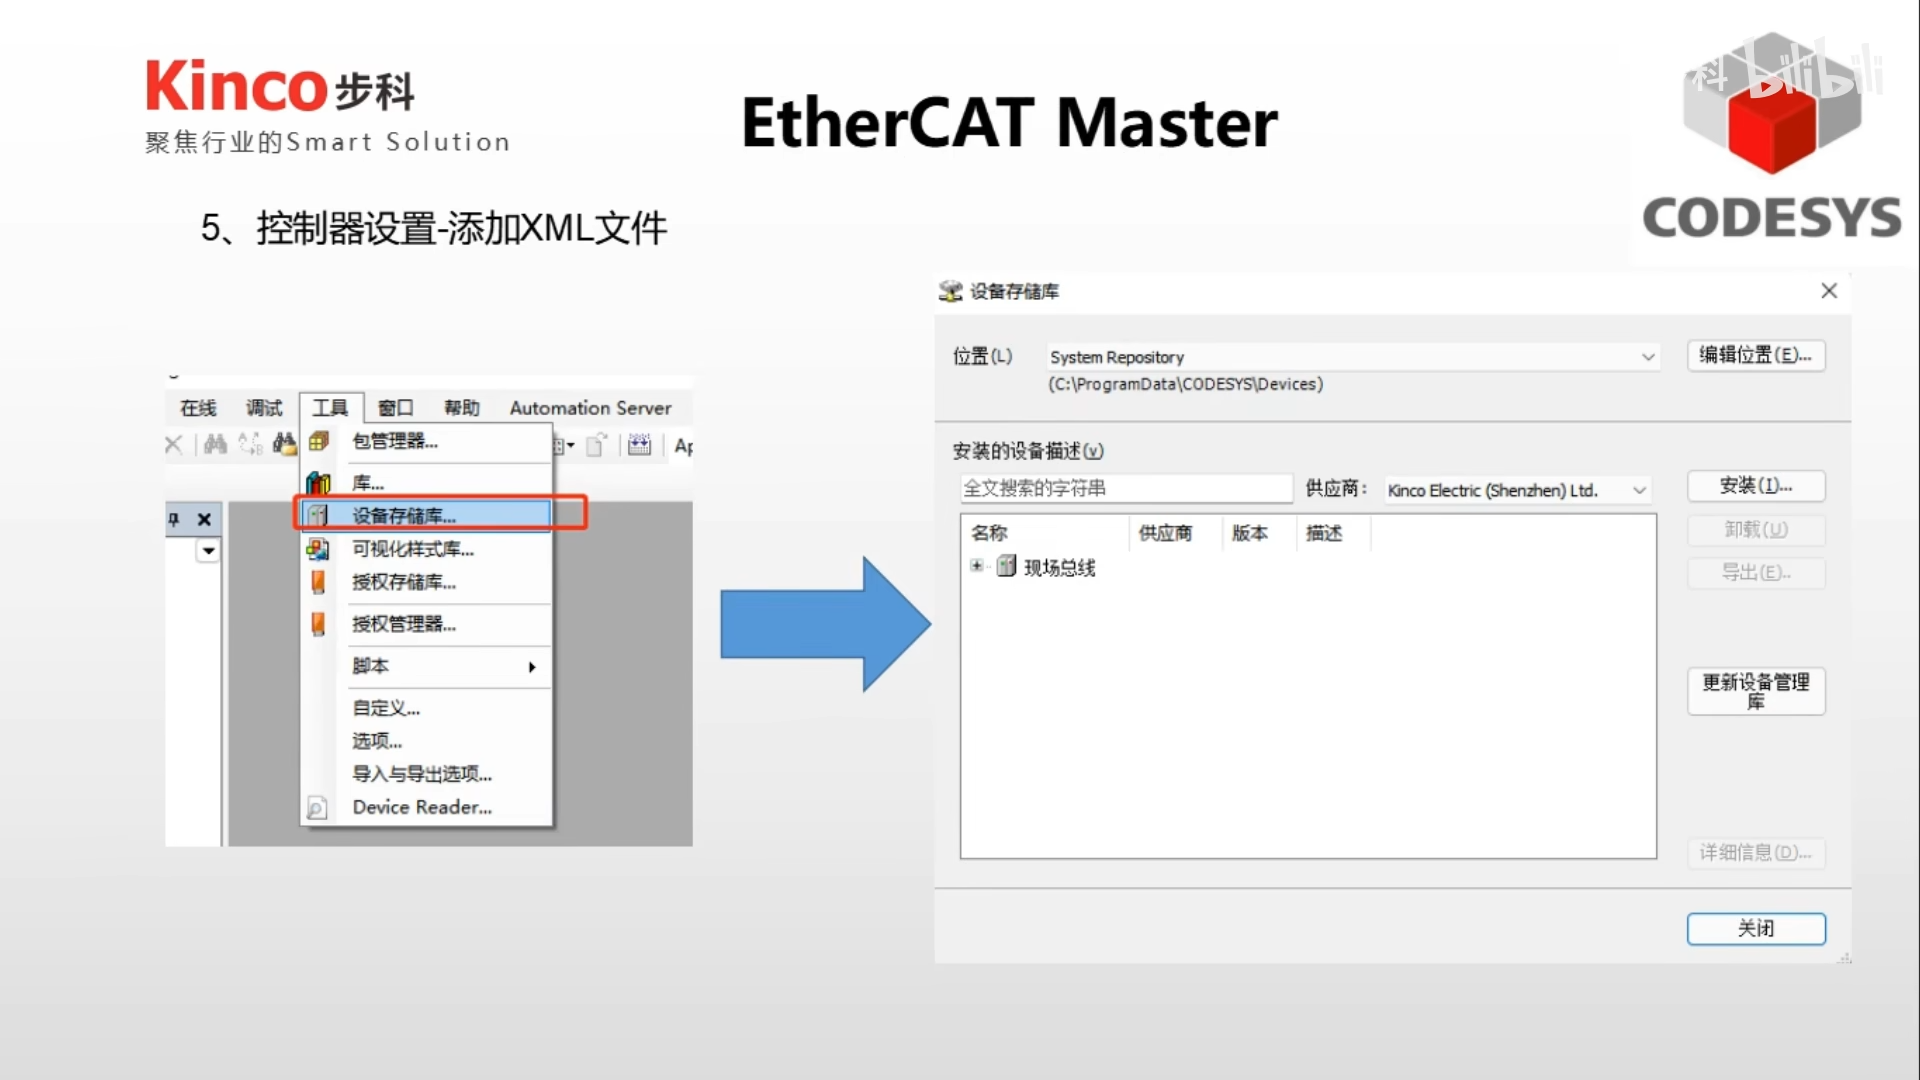Screen dimensions: 1920x1080
Task: Click the binoculars-with-folder find icon
Action: click(285, 444)
